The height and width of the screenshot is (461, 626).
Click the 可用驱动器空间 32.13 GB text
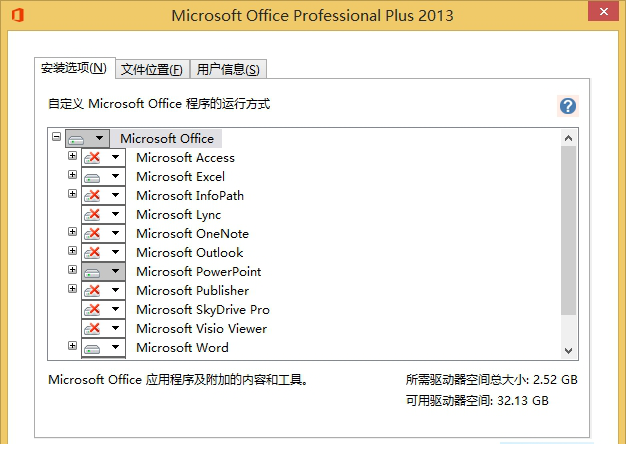[477, 400]
